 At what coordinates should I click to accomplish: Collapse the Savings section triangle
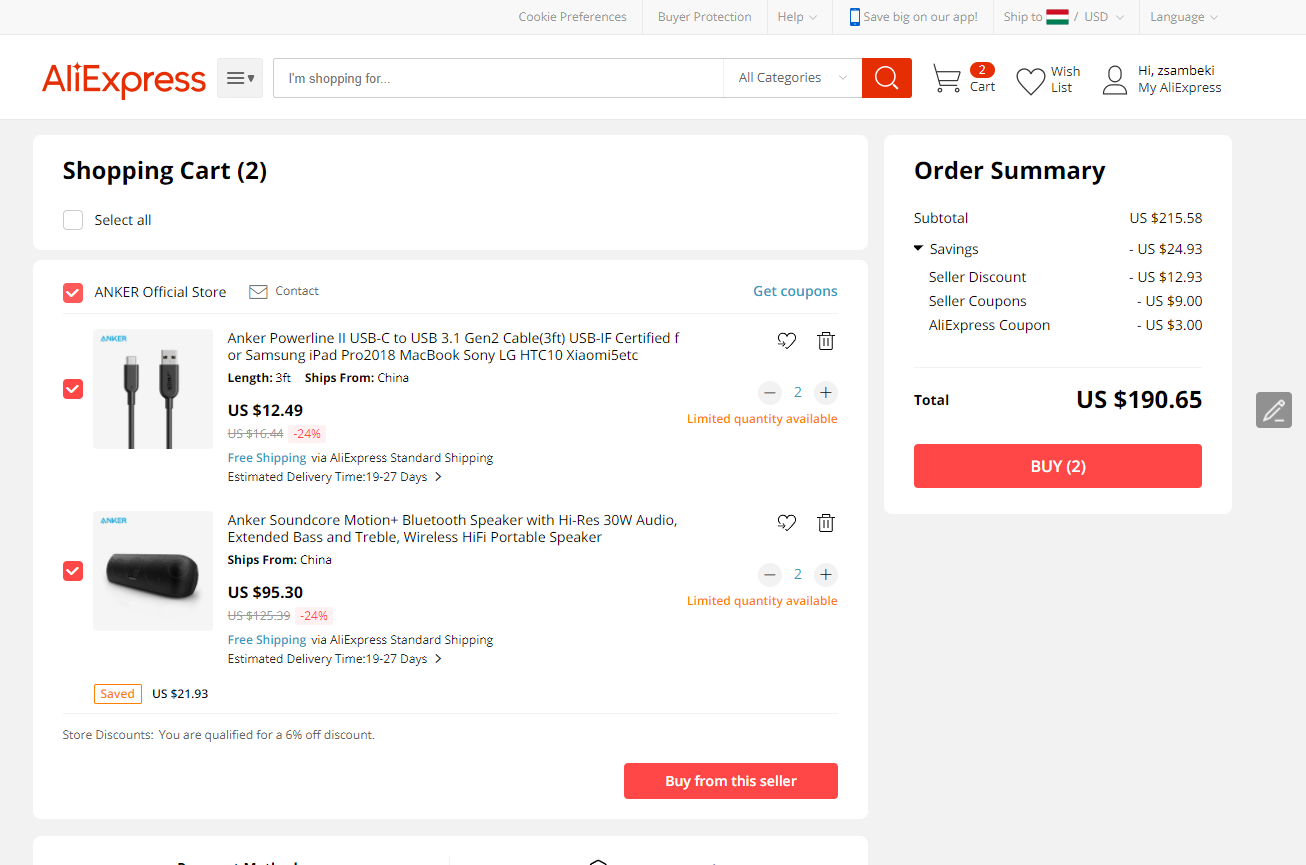click(x=918, y=248)
